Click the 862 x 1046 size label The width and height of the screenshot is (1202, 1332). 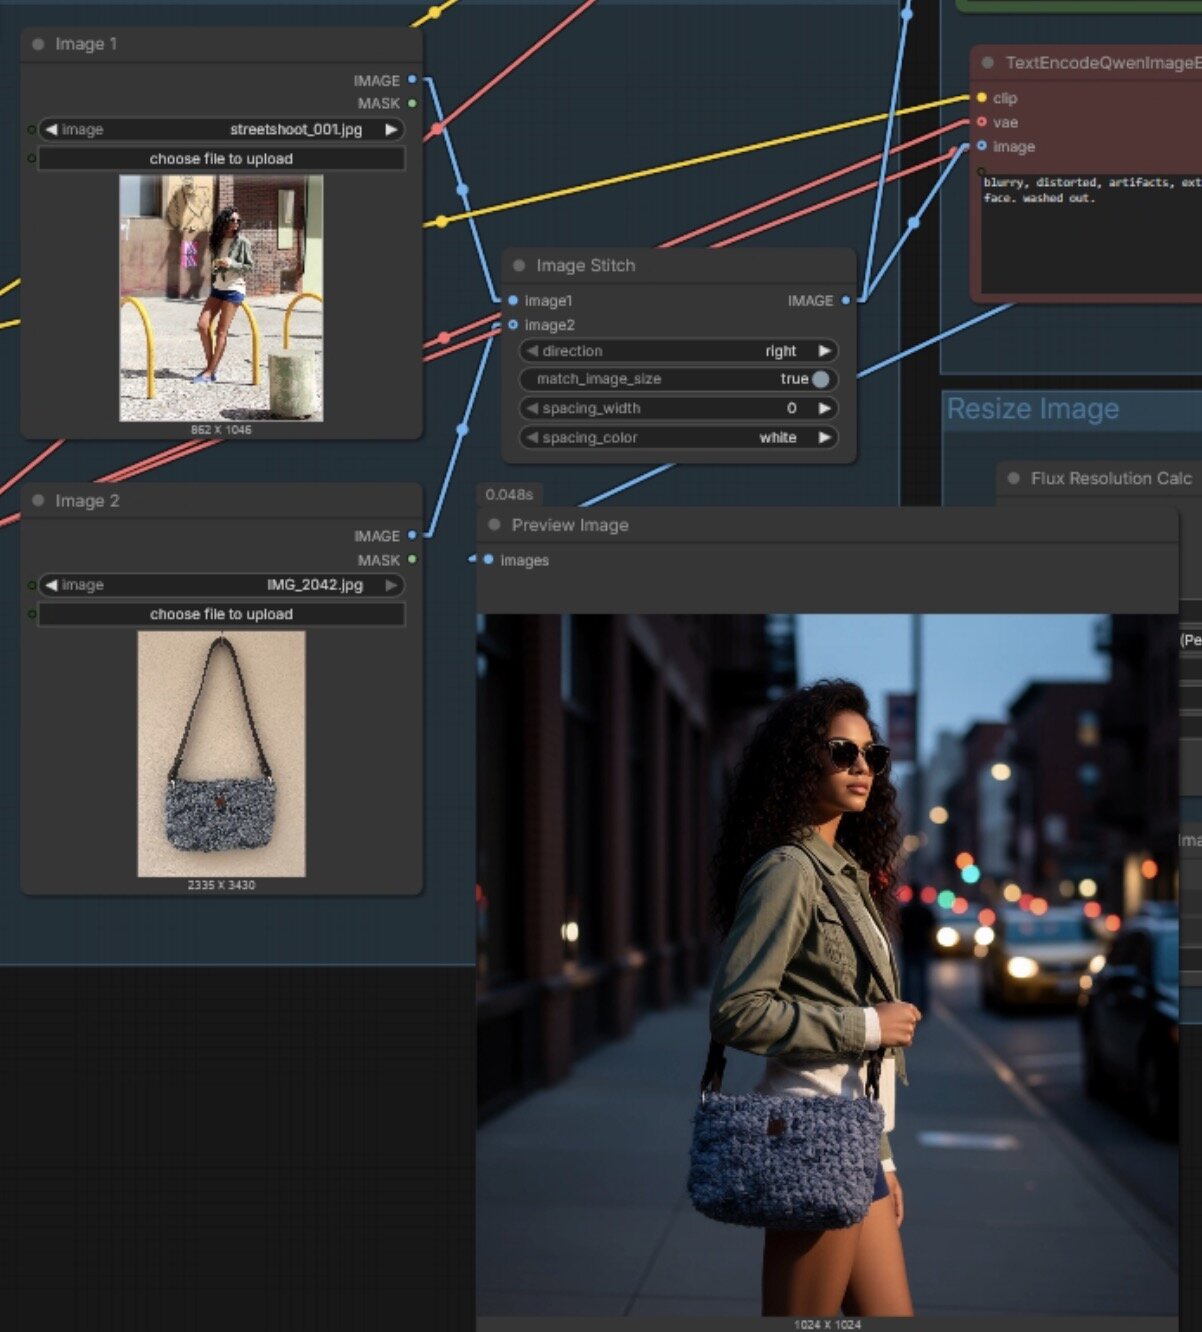(x=221, y=430)
